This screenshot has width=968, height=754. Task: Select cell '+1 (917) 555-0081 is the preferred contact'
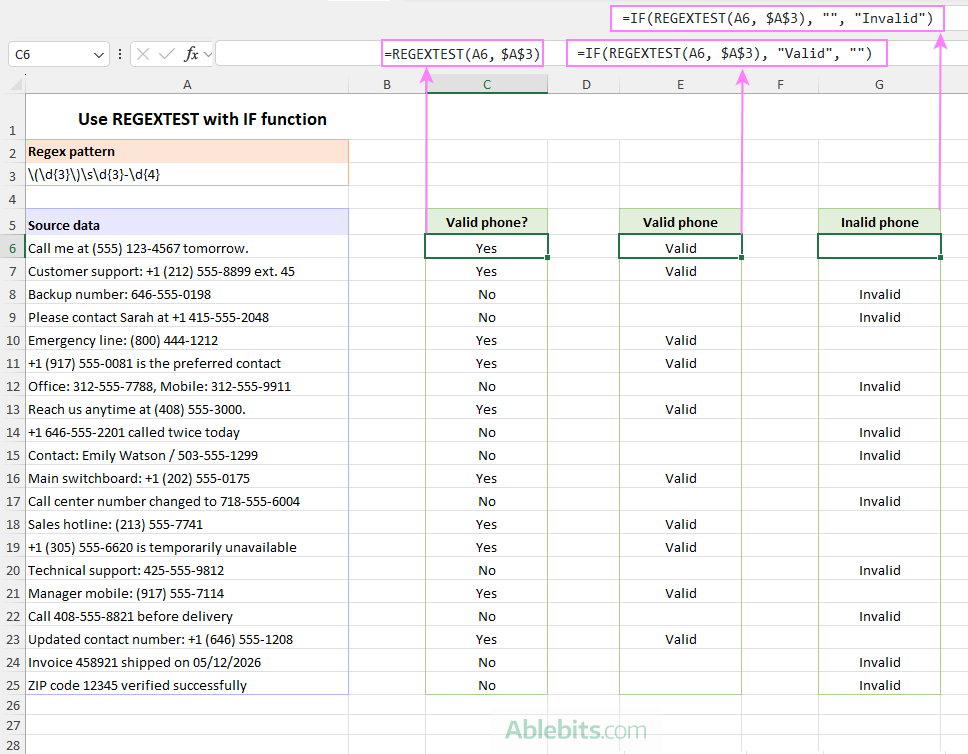[x=187, y=363]
